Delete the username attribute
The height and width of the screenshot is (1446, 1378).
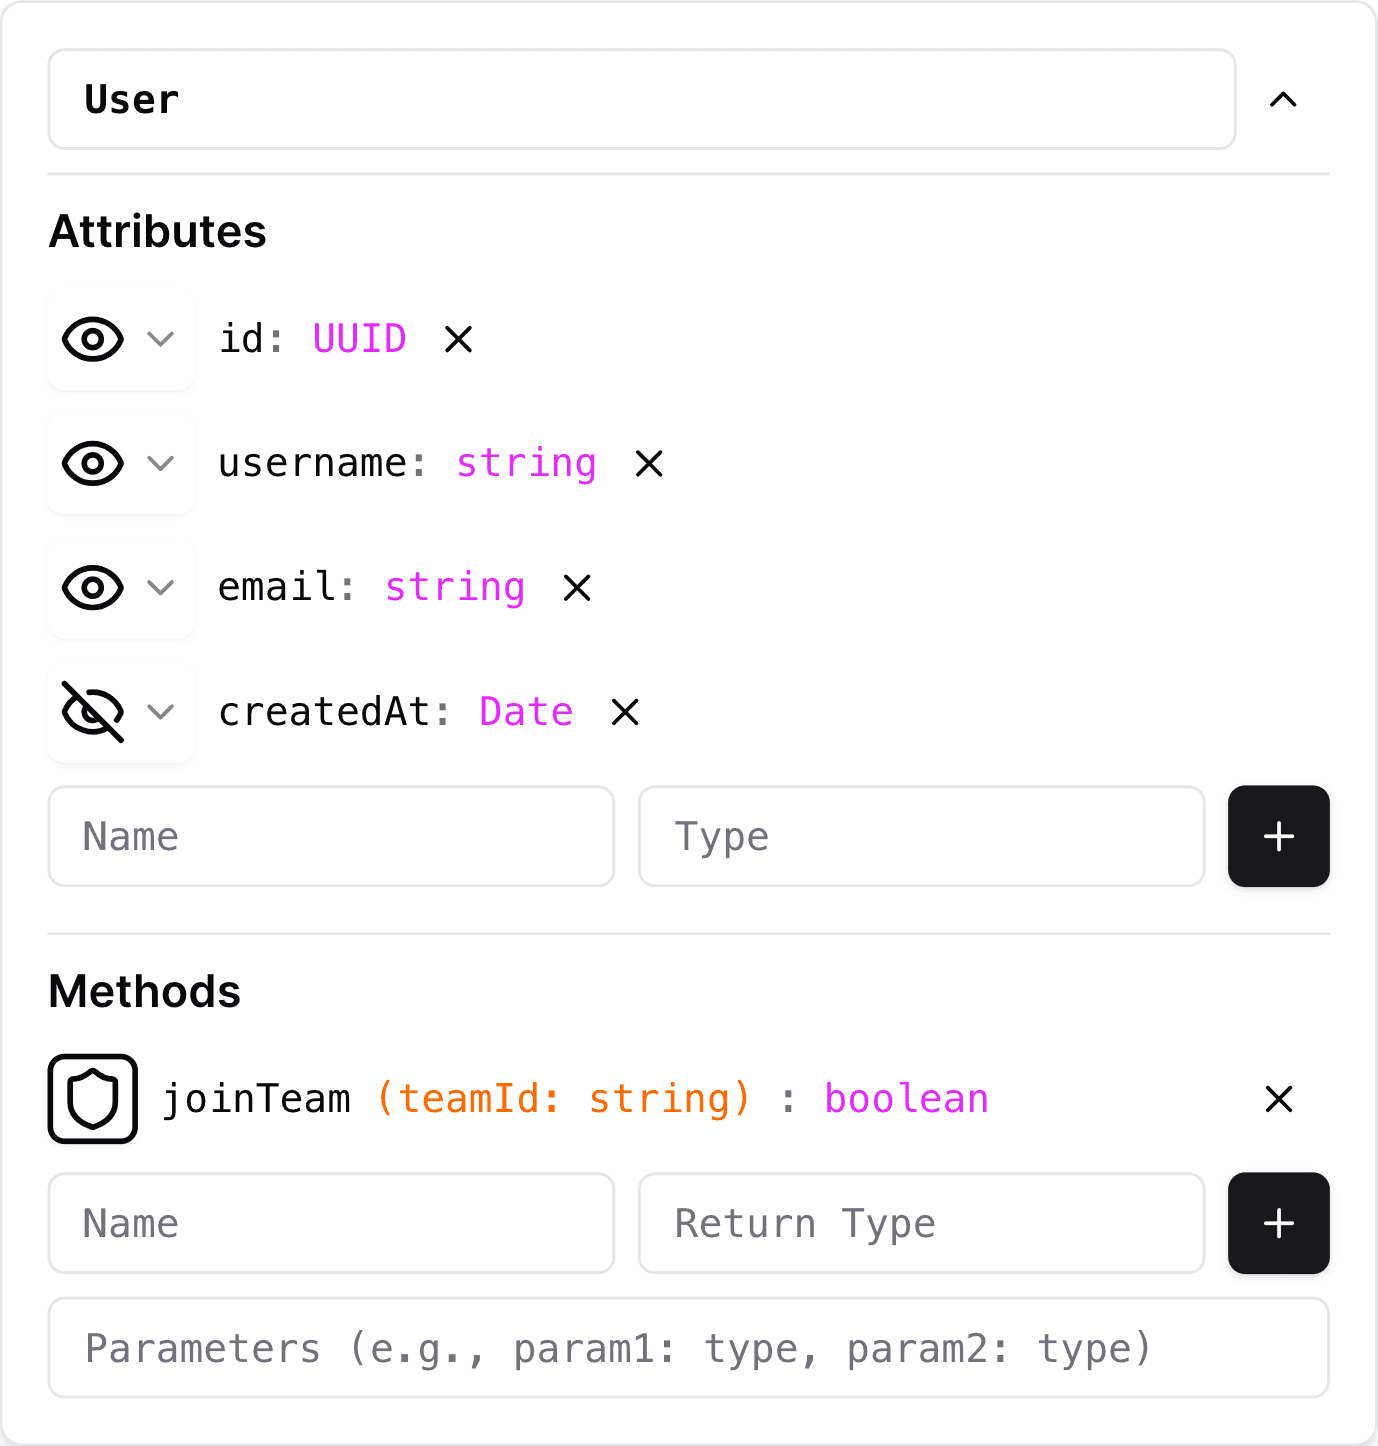tap(647, 463)
